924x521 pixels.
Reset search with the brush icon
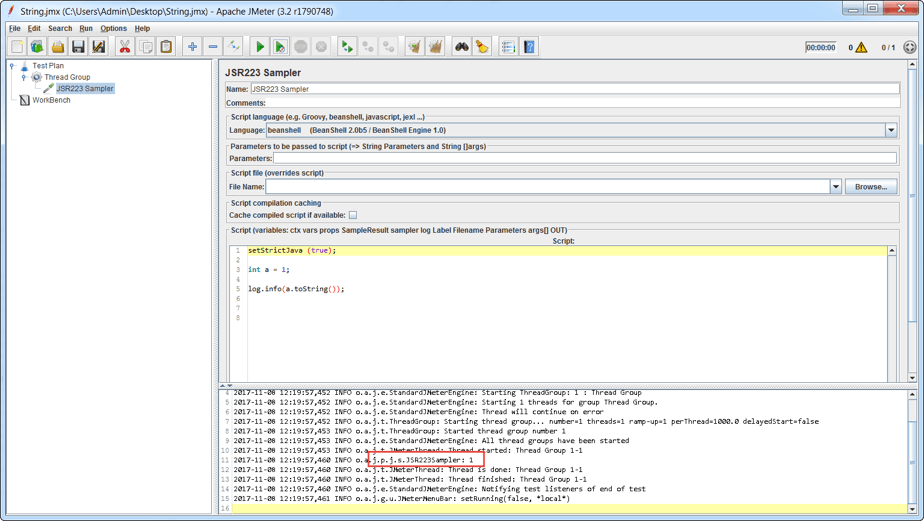[x=483, y=47]
